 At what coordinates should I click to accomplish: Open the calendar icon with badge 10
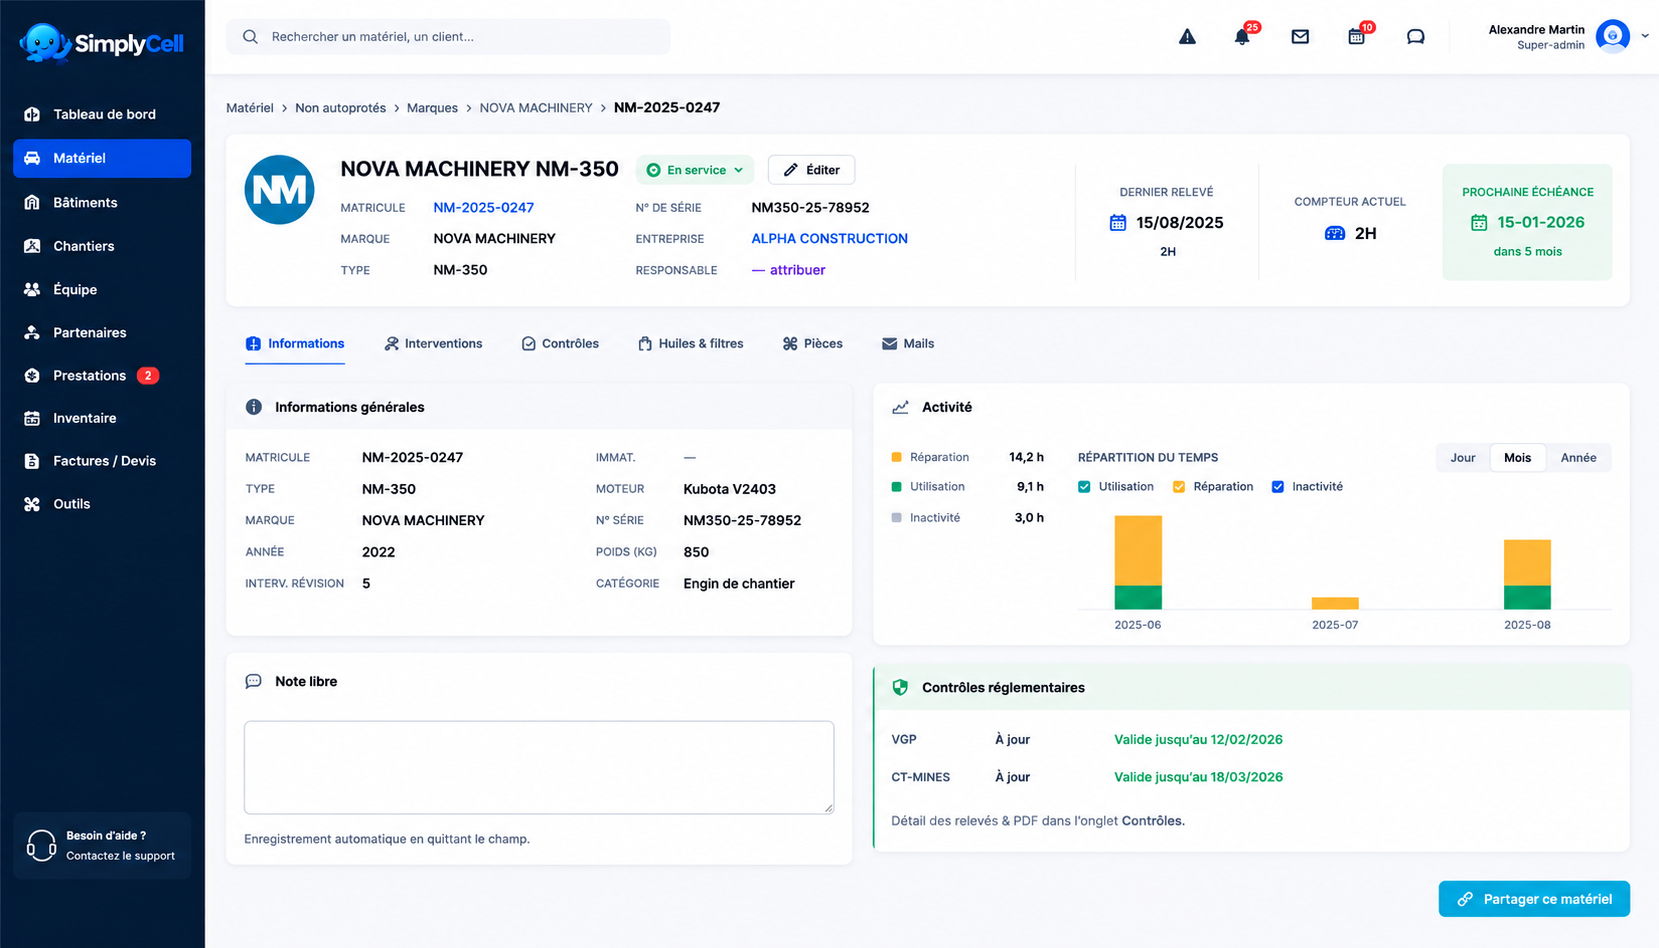[x=1356, y=37]
